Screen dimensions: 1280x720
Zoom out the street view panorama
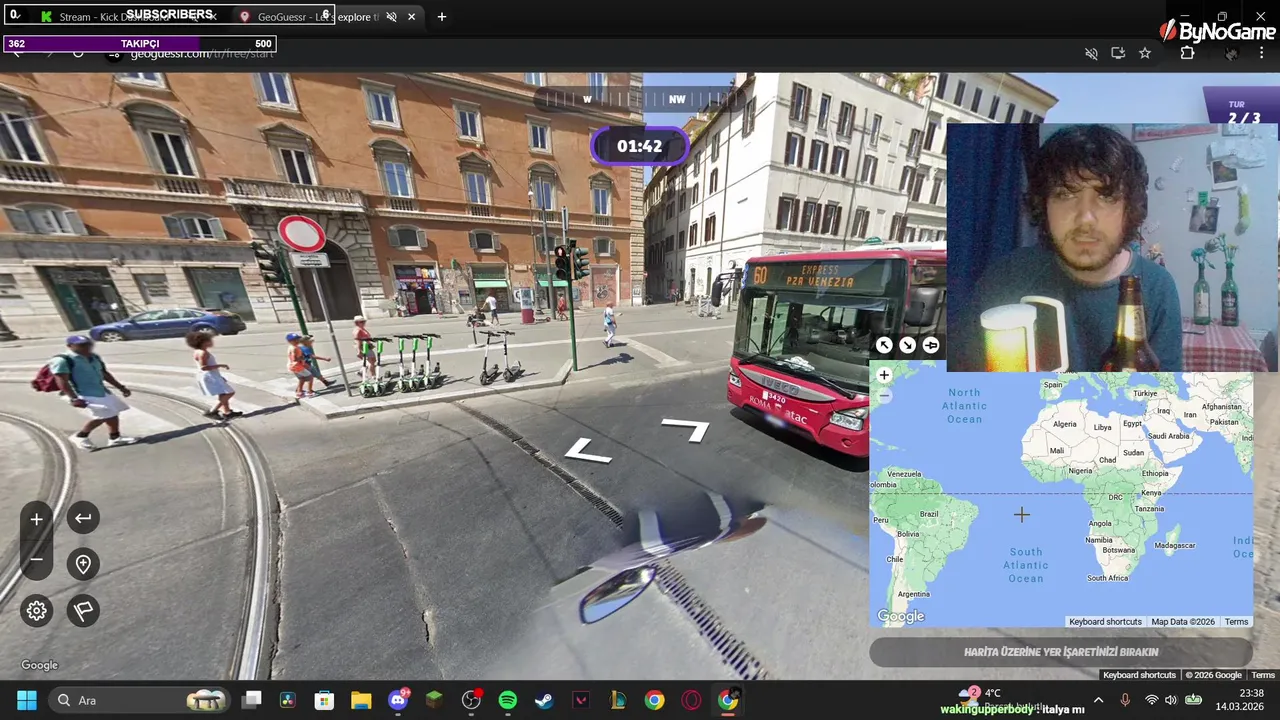pyautogui.click(x=37, y=560)
